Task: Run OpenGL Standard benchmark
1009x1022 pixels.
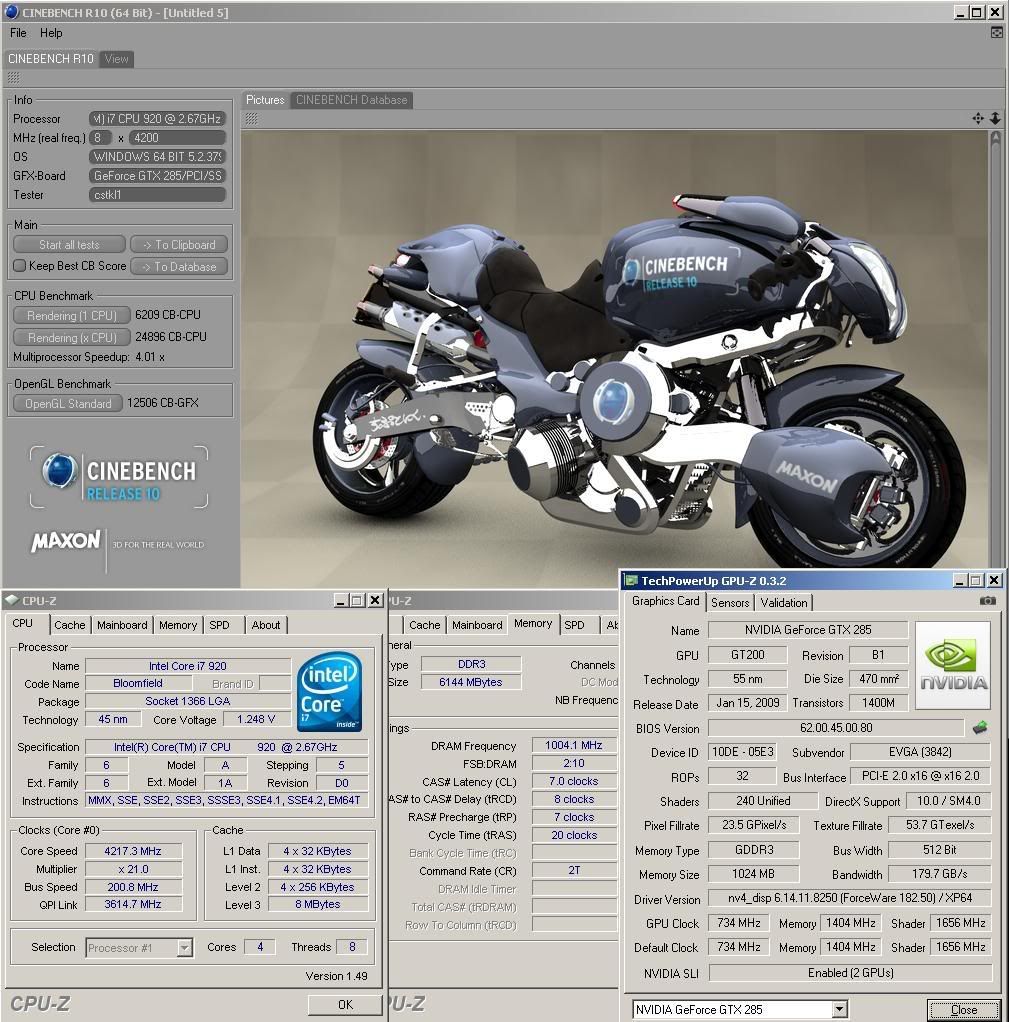Action: pos(68,403)
